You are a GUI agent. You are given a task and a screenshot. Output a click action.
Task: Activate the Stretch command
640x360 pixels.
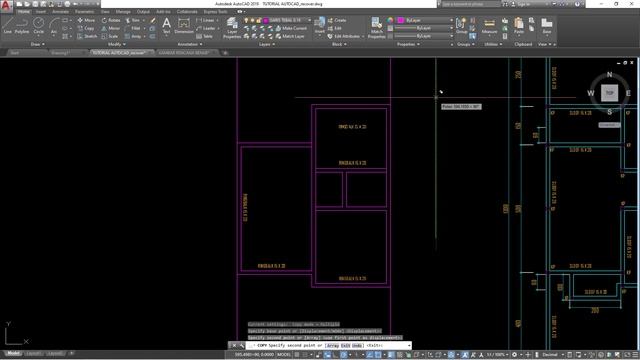pyautogui.click(x=87, y=36)
